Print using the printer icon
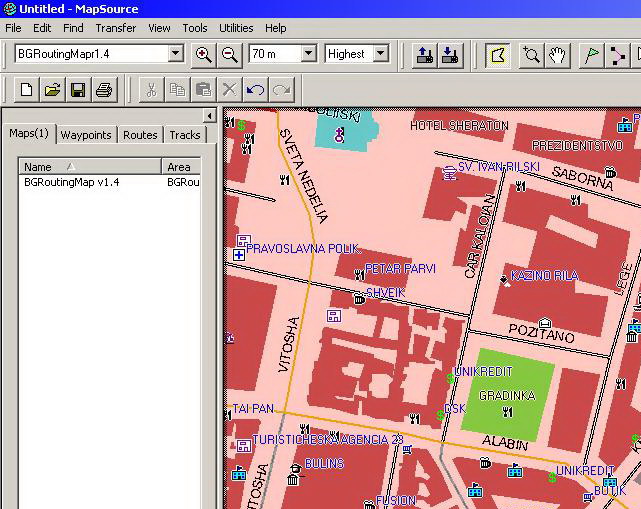 [104, 90]
